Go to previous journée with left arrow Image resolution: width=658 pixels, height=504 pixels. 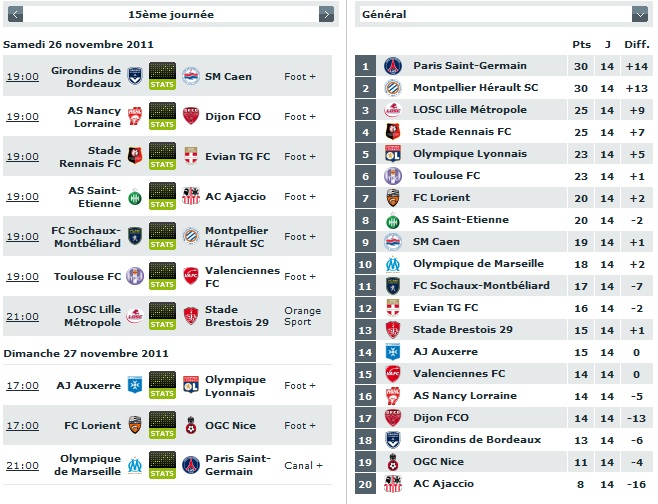(x=15, y=15)
